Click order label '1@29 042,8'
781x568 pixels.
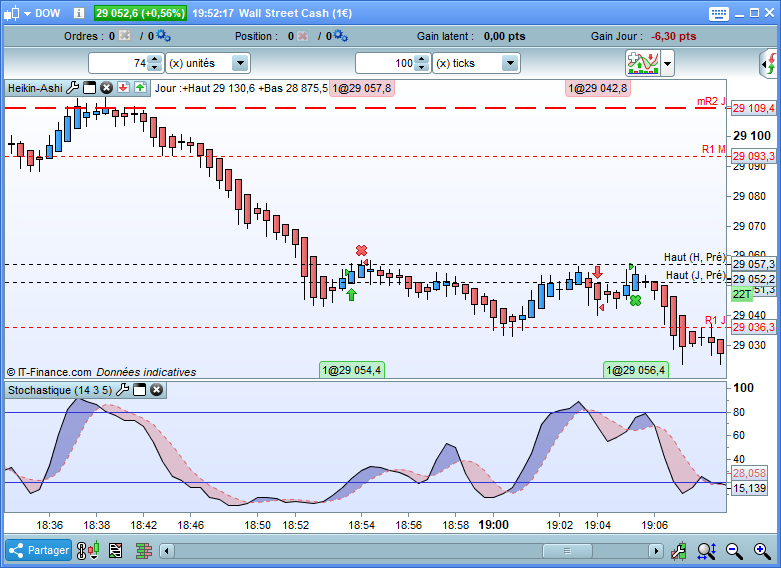[x=598, y=89]
